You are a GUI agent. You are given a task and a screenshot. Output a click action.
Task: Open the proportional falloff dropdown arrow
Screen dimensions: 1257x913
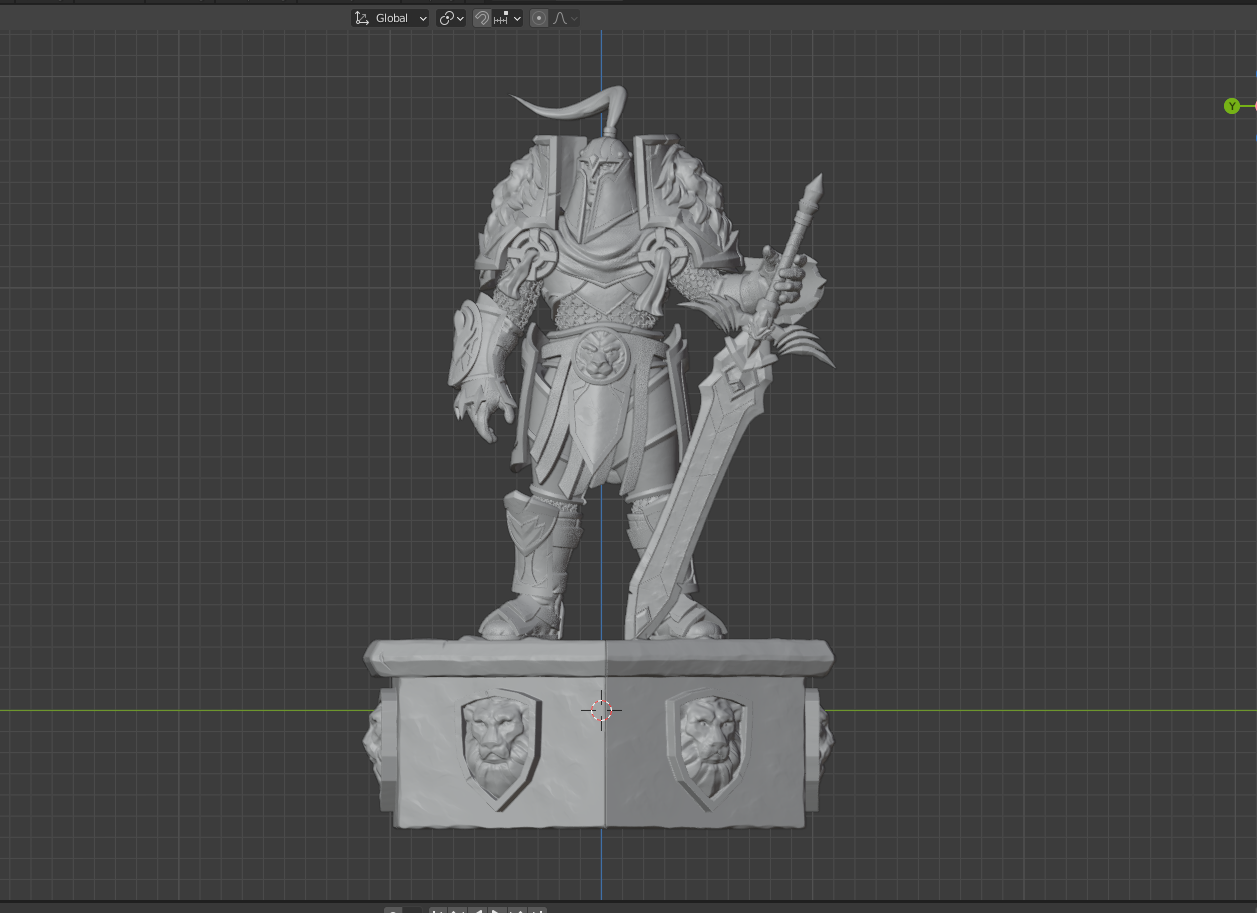pos(575,18)
